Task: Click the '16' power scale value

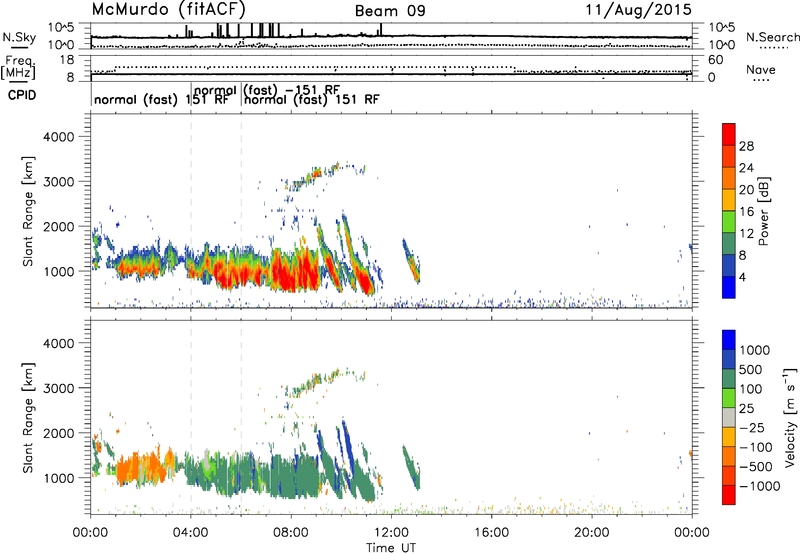Action: click(x=746, y=212)
